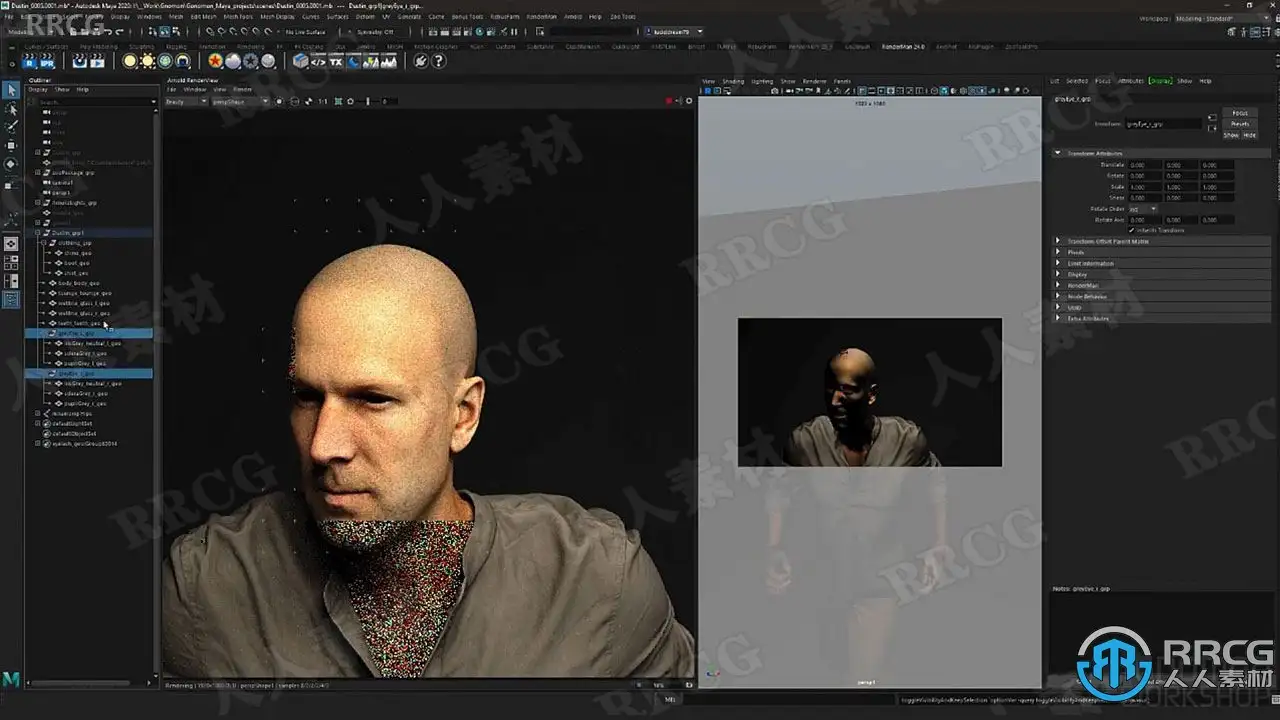The width and height of the screenshot is (1280, 720).
Task: Toggle the Inherits Transform checkbox
Action: pyautogui.click(x=1131, y=230)
